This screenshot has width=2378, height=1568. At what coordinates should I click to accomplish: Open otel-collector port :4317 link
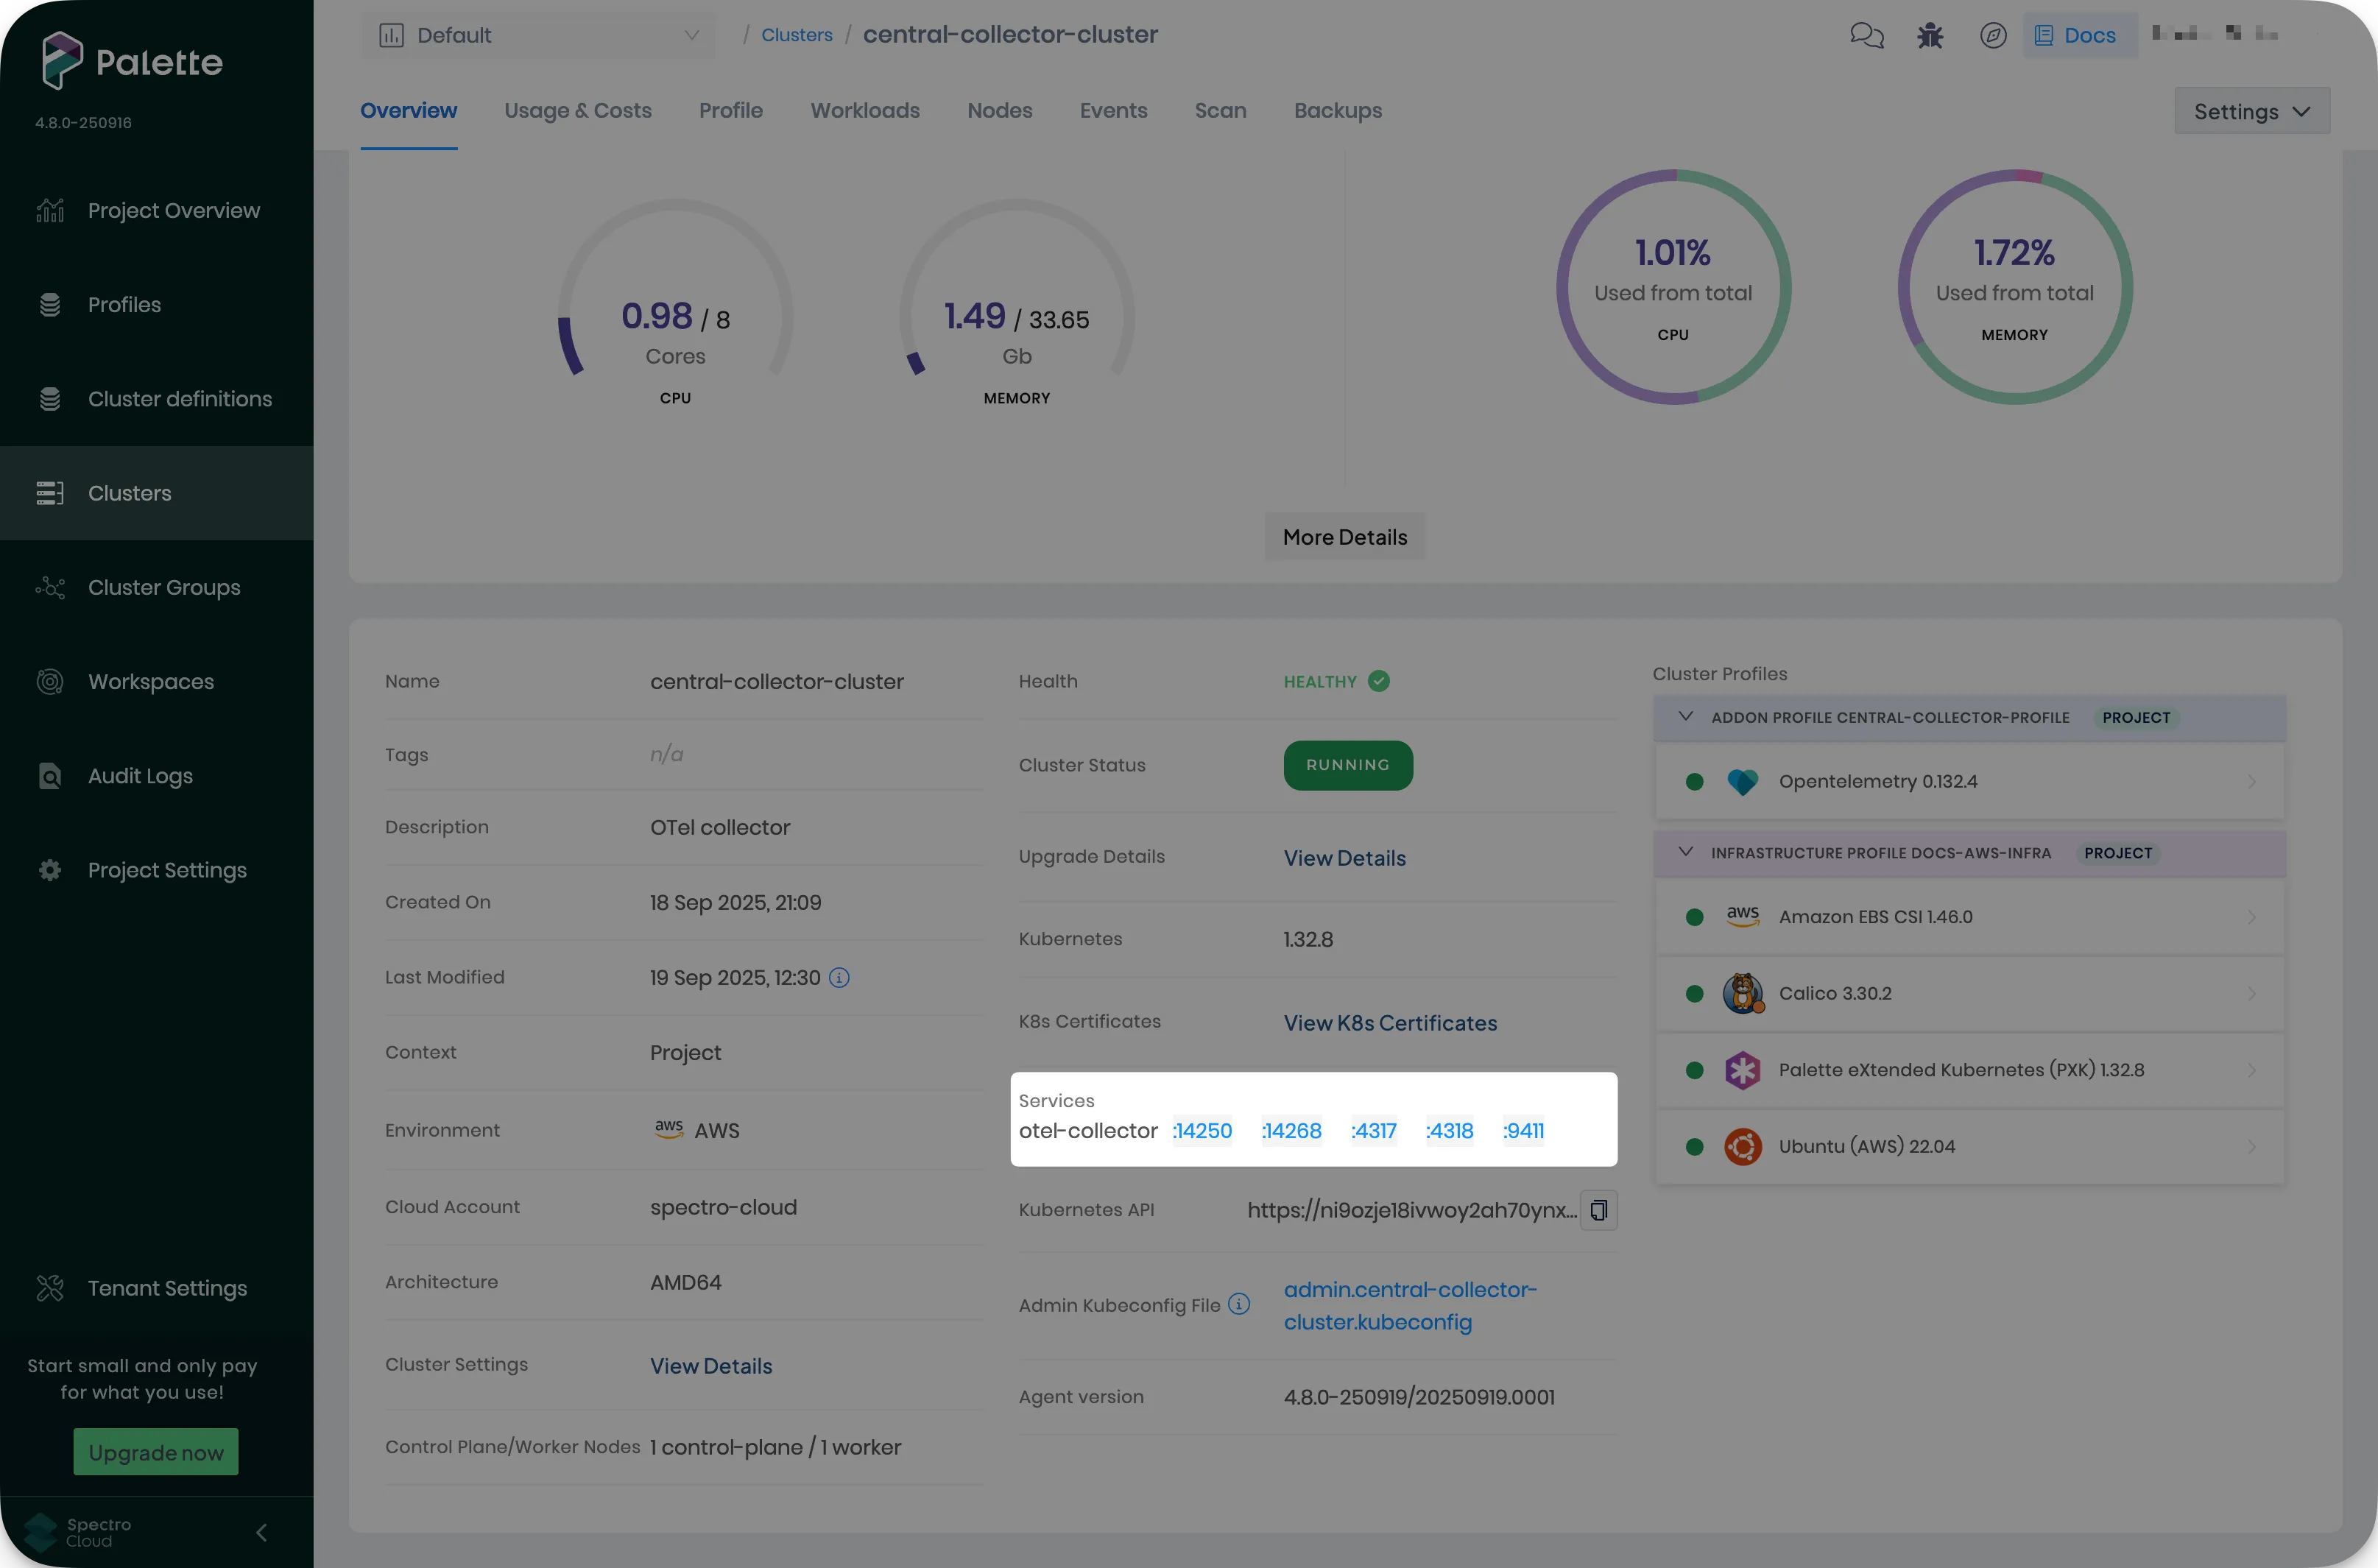click(1373, 1131)
